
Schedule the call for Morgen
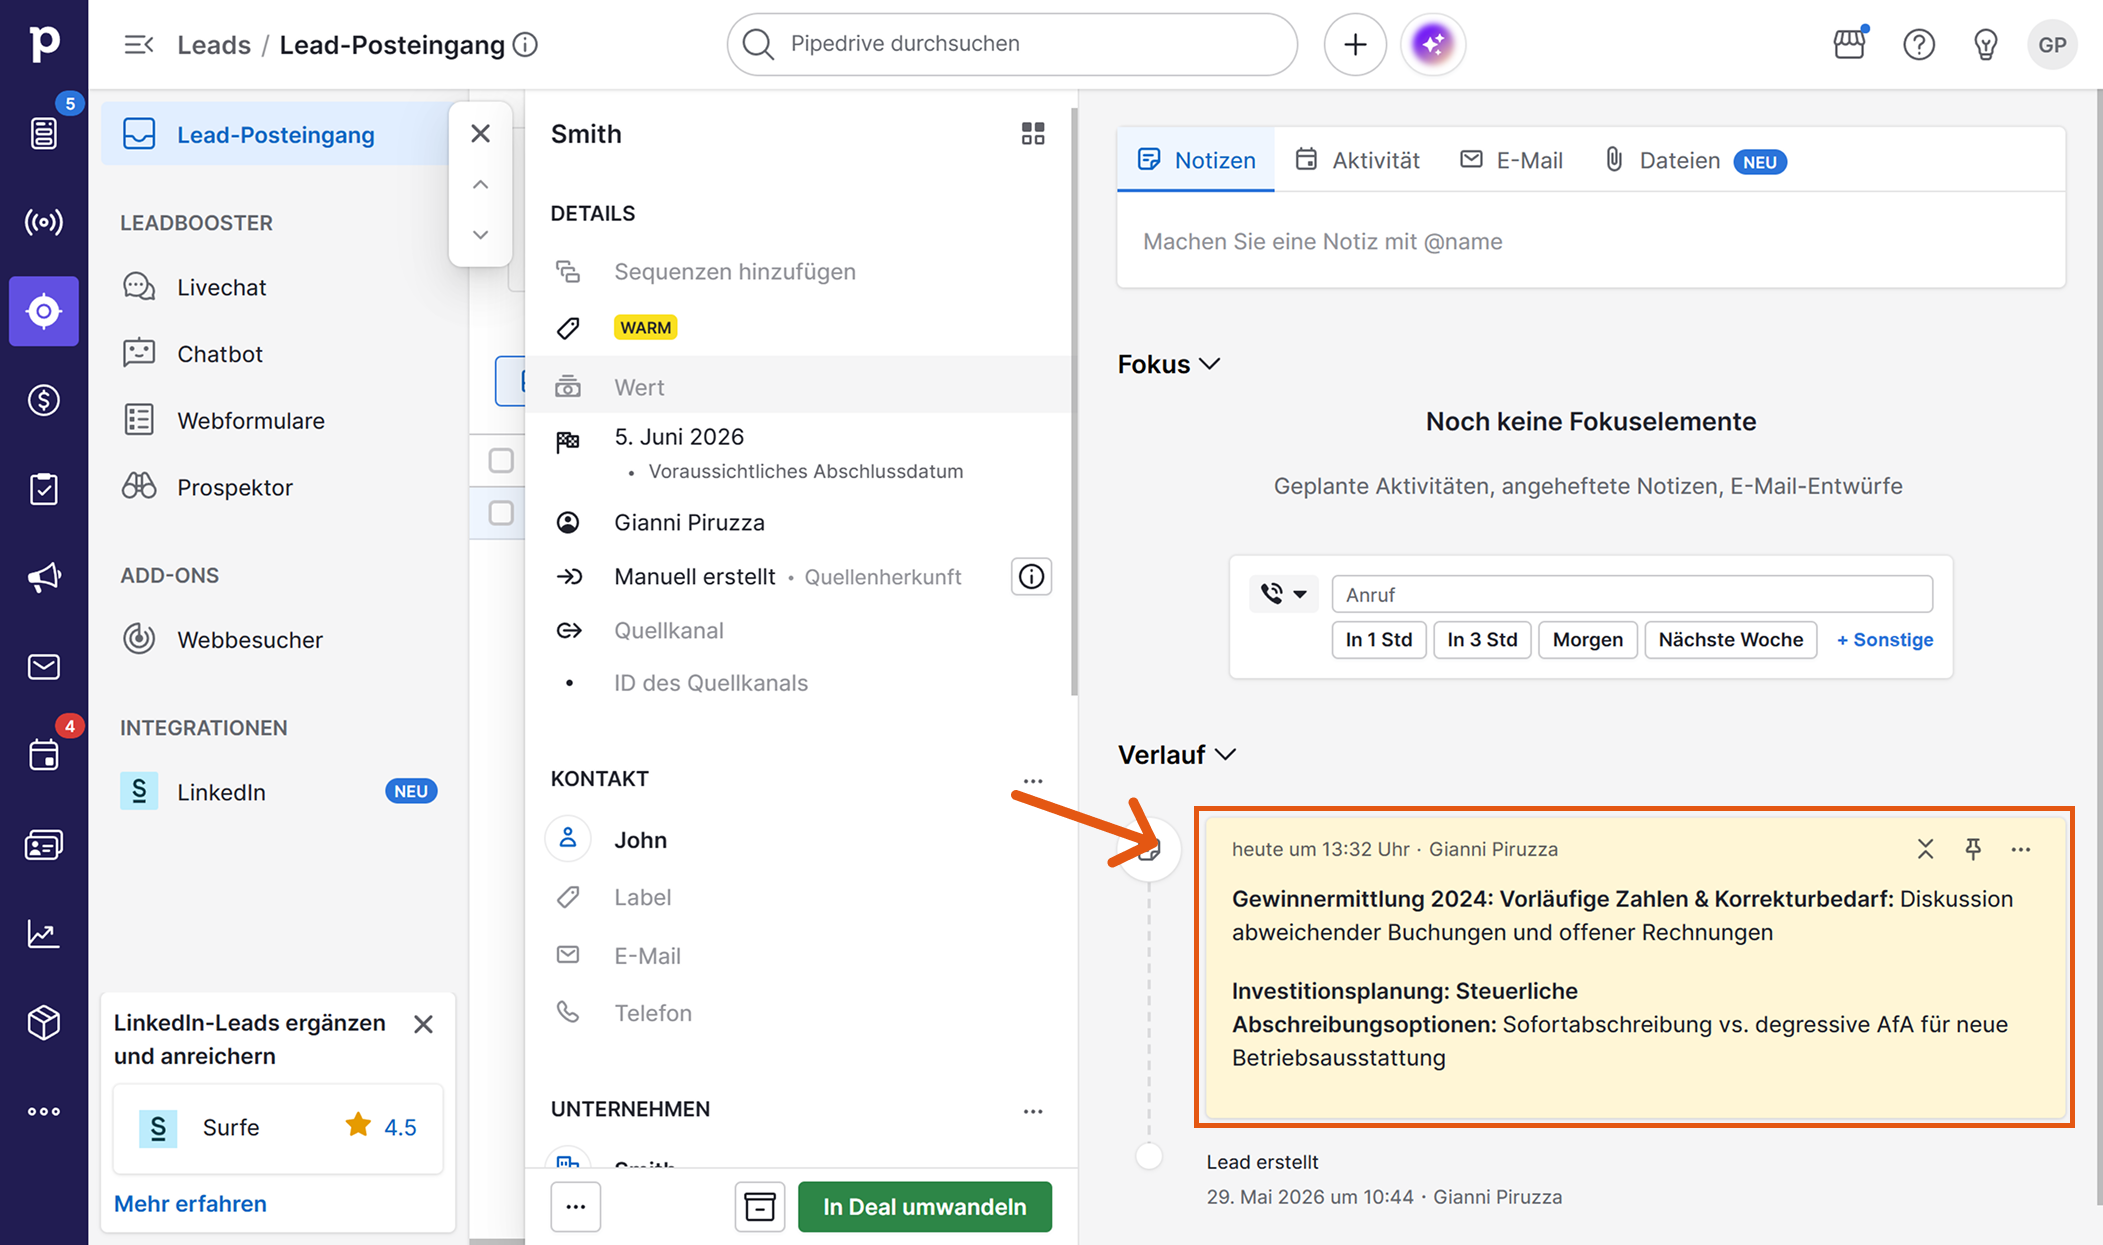1588,639
